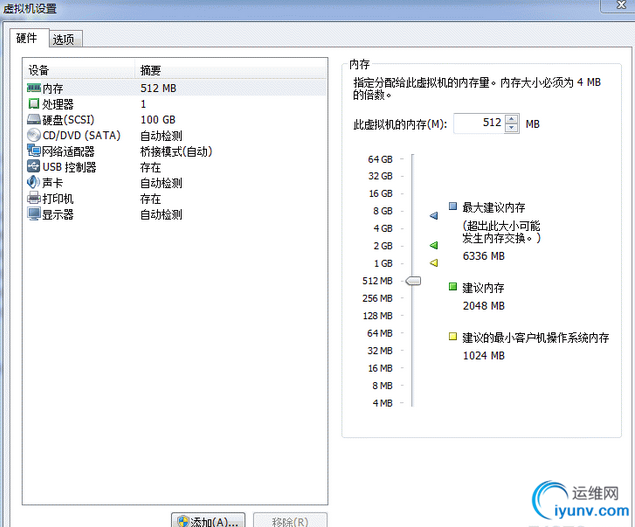Click the 32 GB scale label
Image resolution: width=635 pixels, height=527 pixels.
[x=380, y=176]
